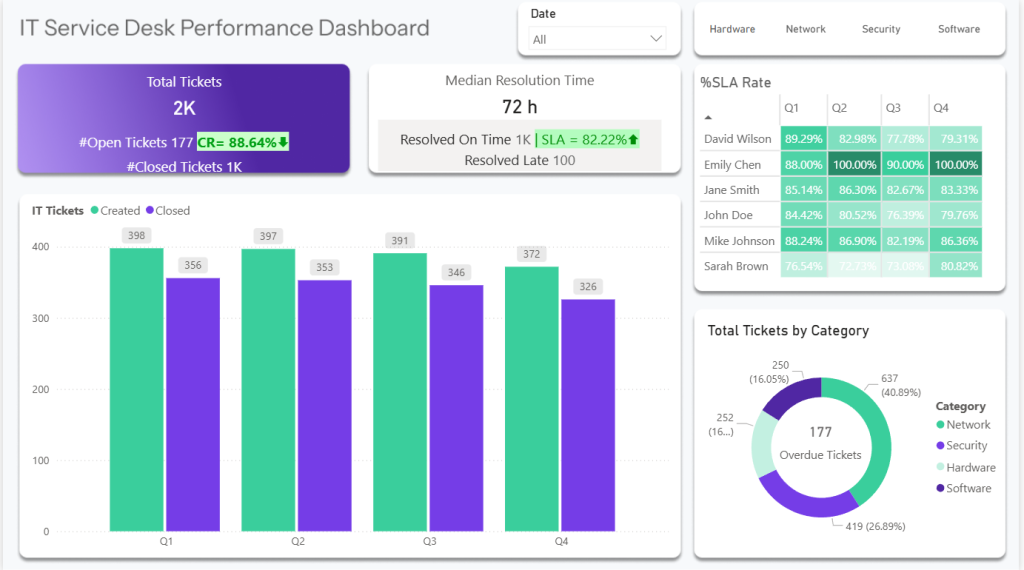Sort by the Q1 column header in SLA table
1024x570 pixels.
tap(791, 108)
